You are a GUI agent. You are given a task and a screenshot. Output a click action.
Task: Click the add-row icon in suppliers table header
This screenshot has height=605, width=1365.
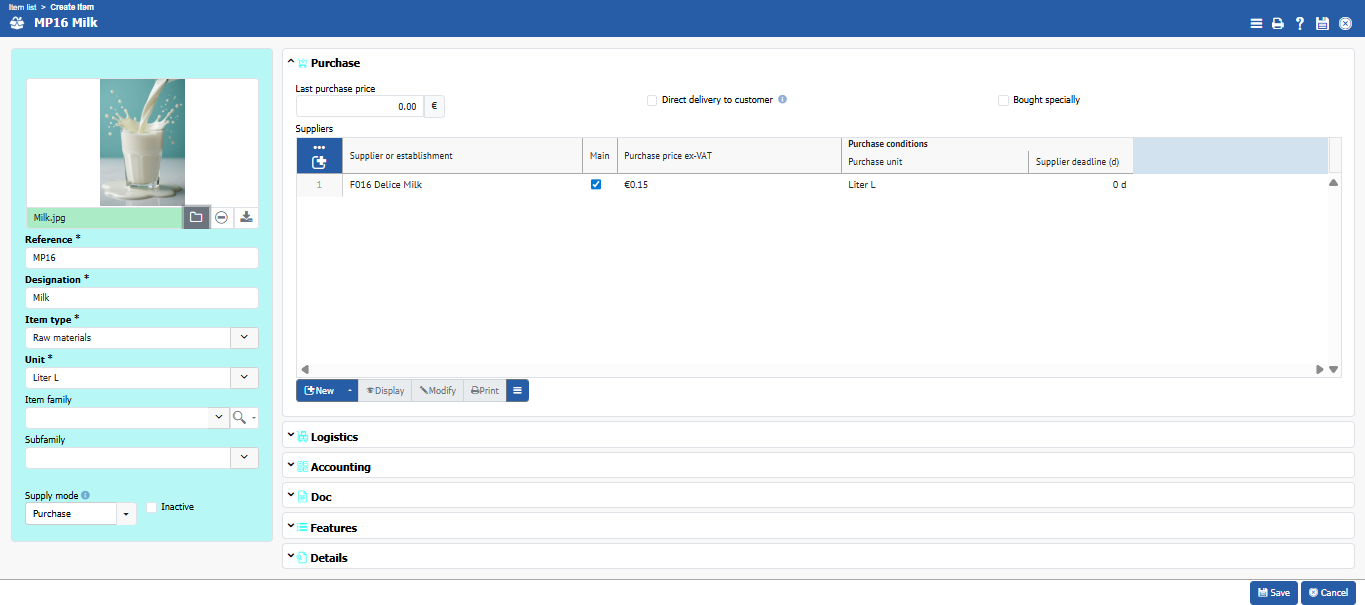(x=319, y=162)
